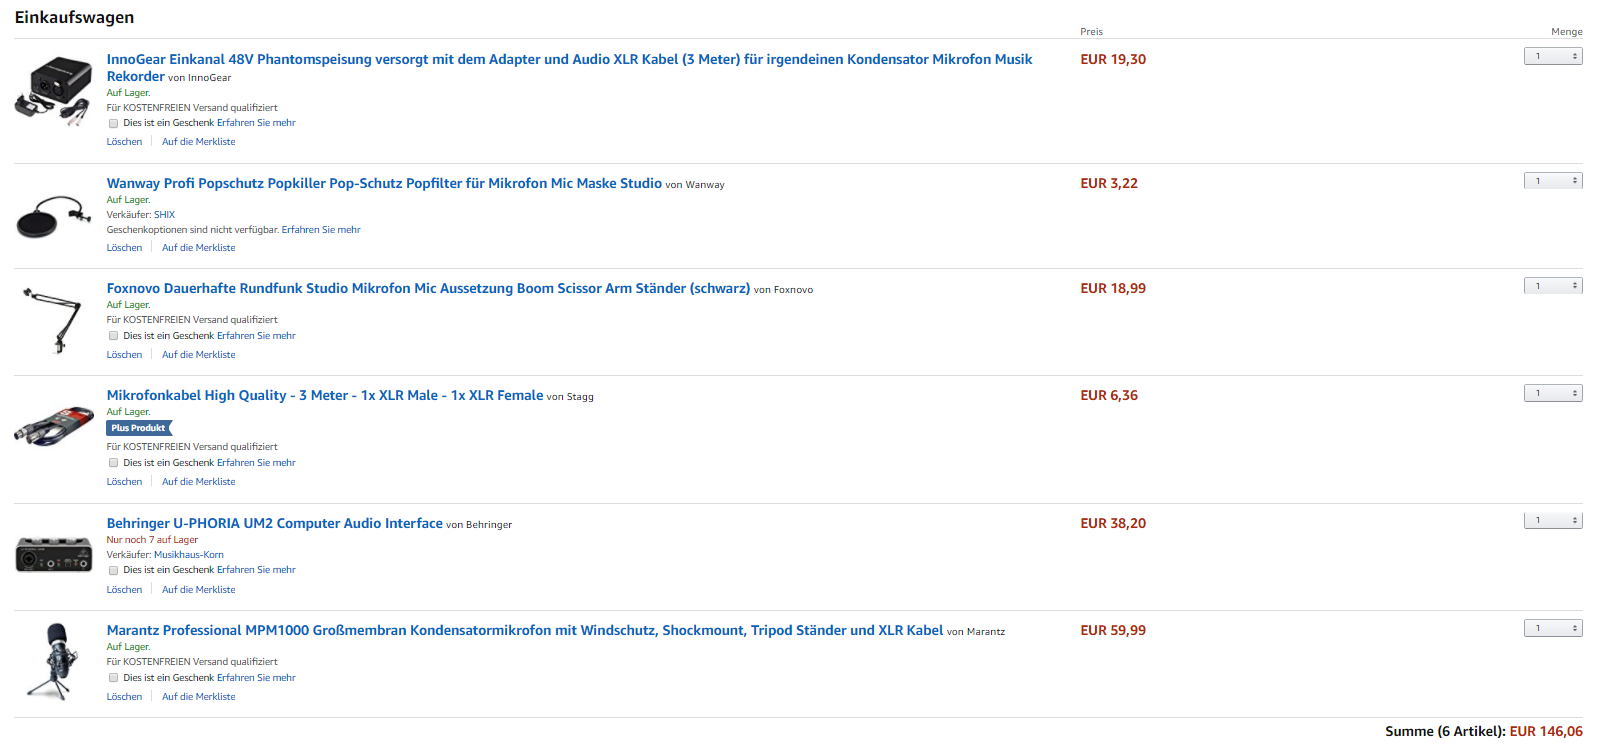
Task: Click Erfahren Sie mehr for Wanway gift options
Action: pyautogui.click(x=320, y=230)
